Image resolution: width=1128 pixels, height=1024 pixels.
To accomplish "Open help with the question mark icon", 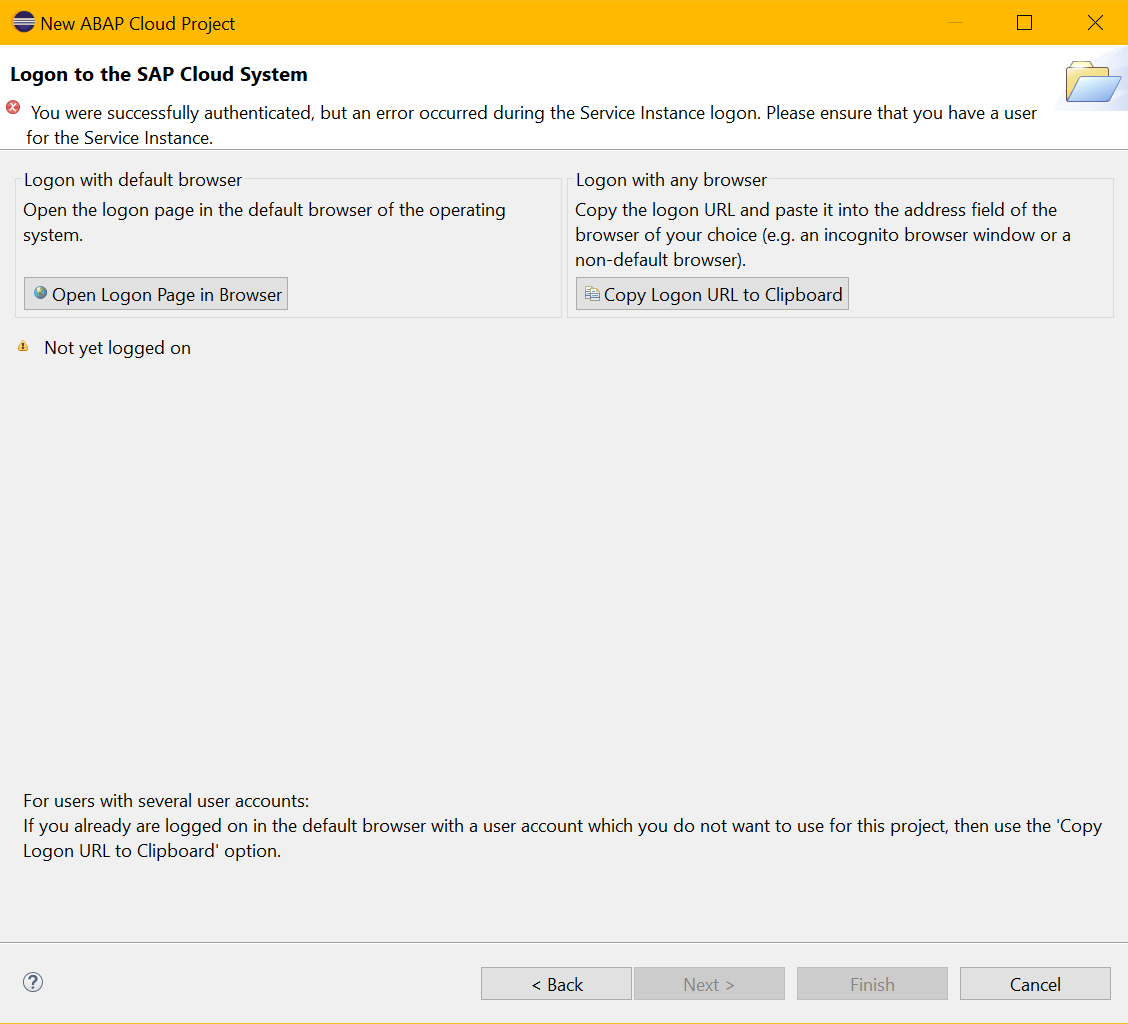I will 33,982.
